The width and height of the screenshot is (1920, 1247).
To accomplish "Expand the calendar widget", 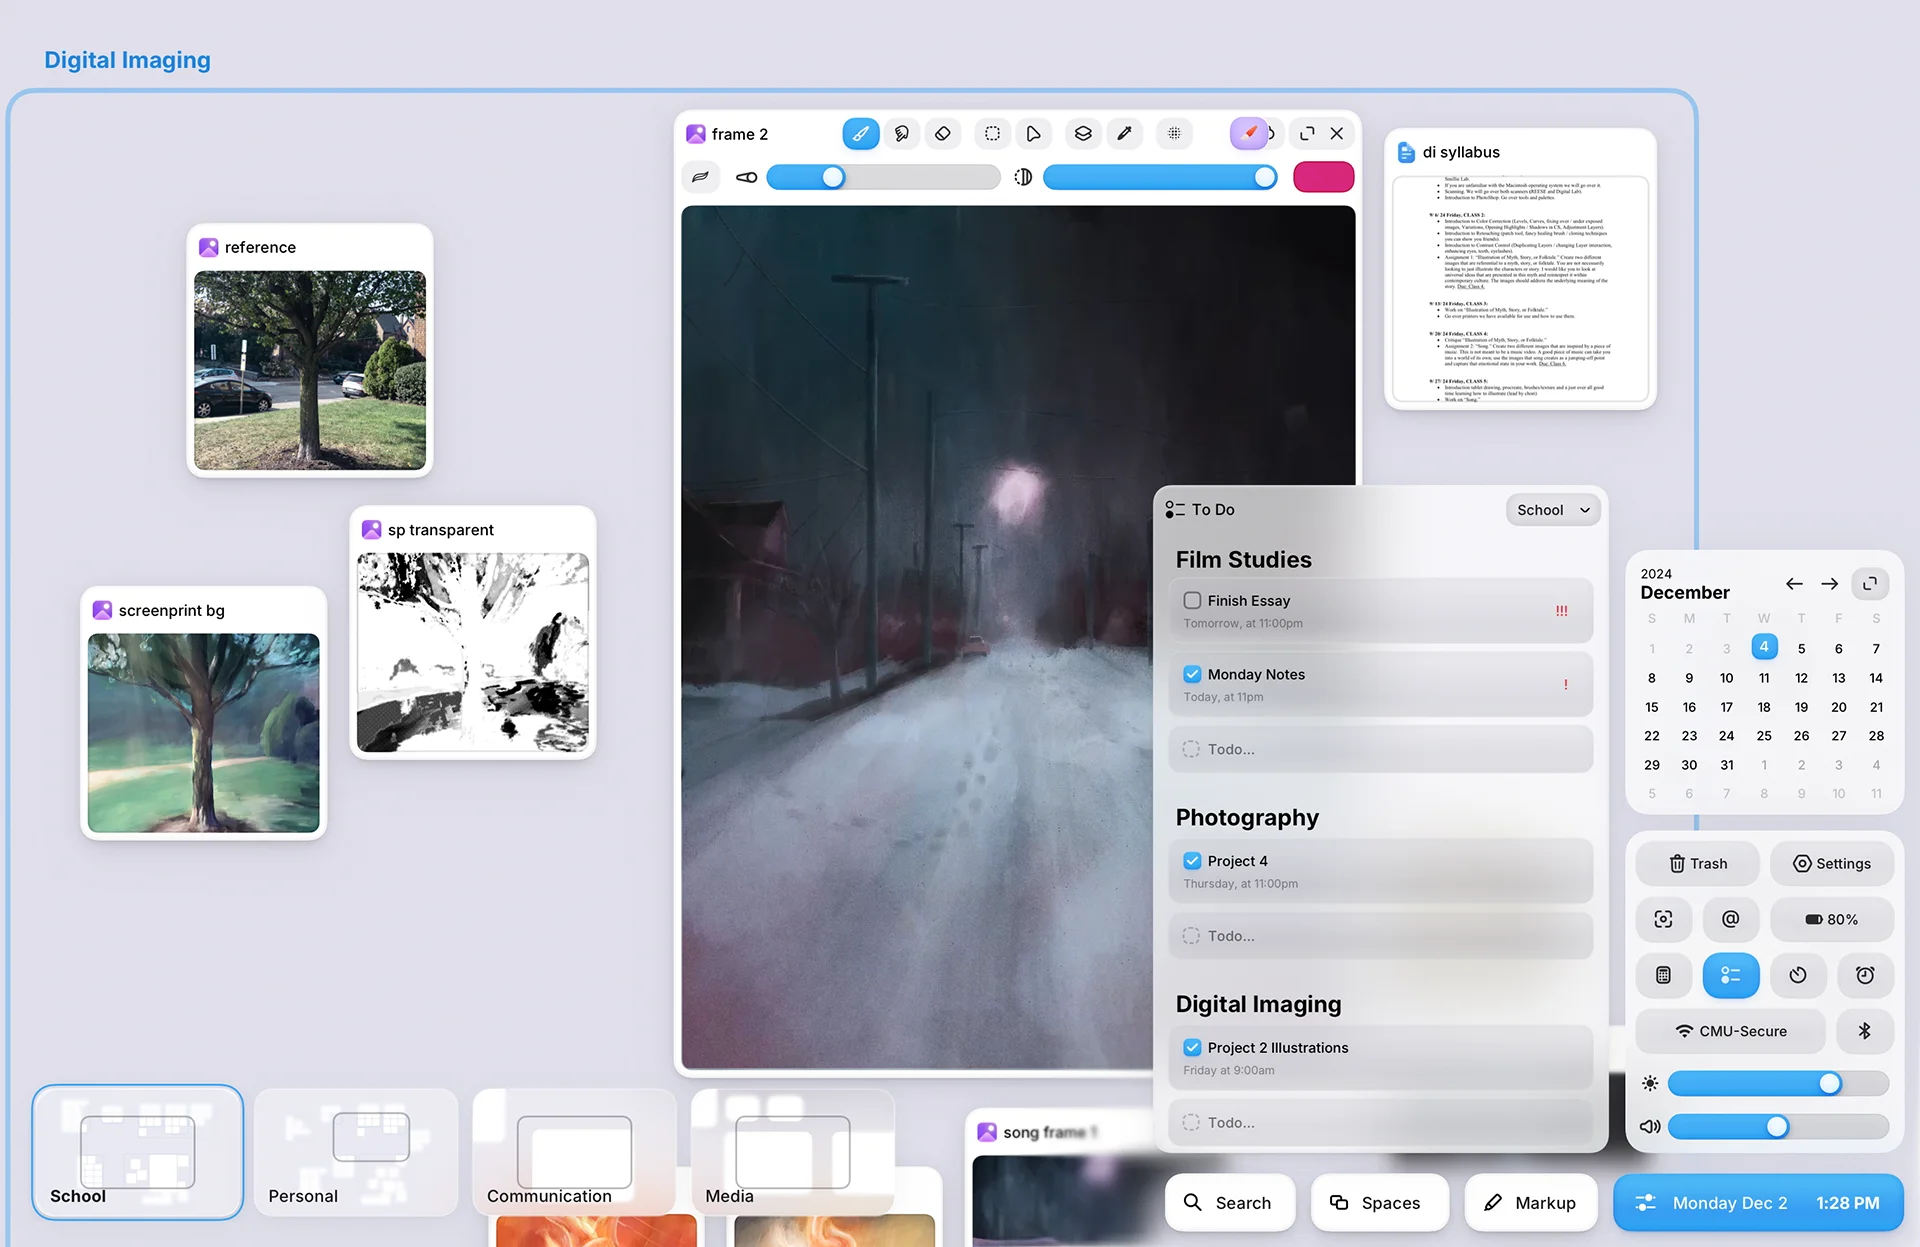I will pyautogui.click(x=1869, y=583).
